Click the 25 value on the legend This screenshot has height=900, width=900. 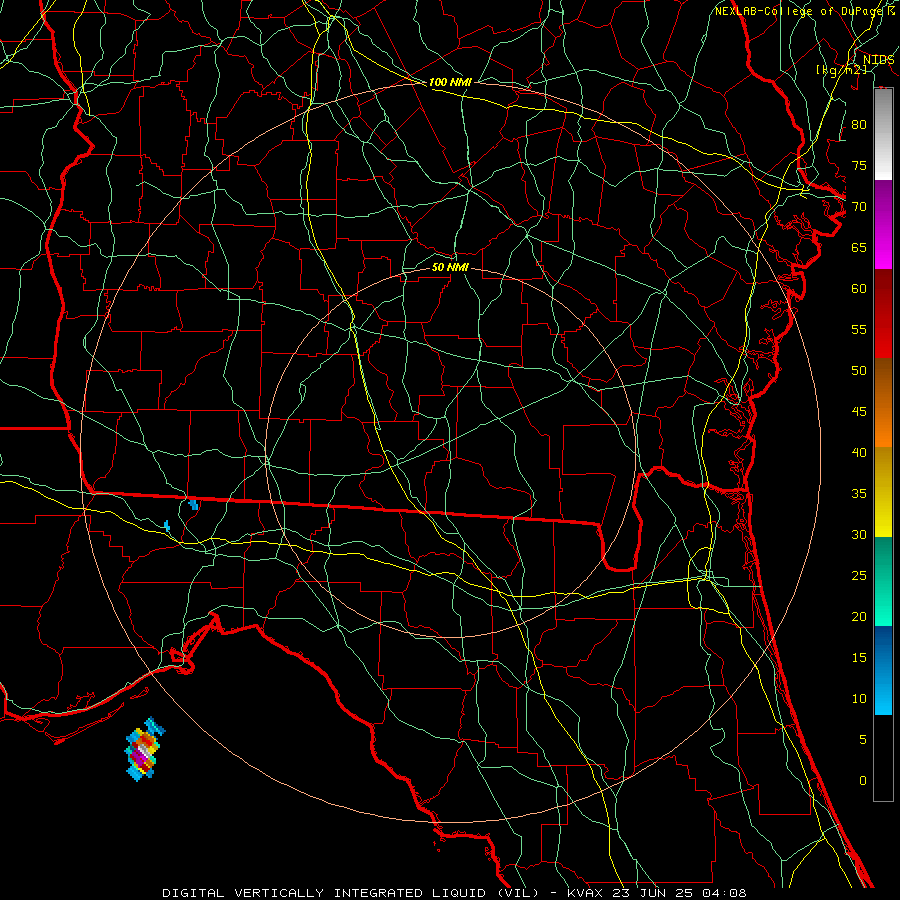[x=859, y=575]
